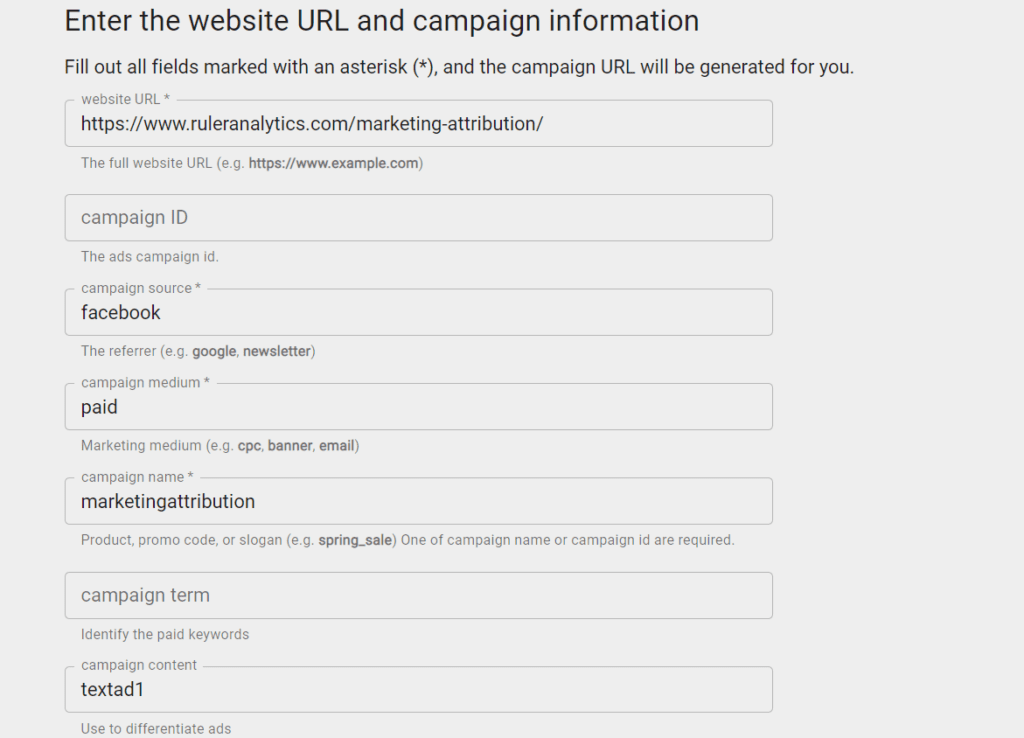Edit the campaign name marketingattribution field
1024x738 pixels.
coord(418,501)
